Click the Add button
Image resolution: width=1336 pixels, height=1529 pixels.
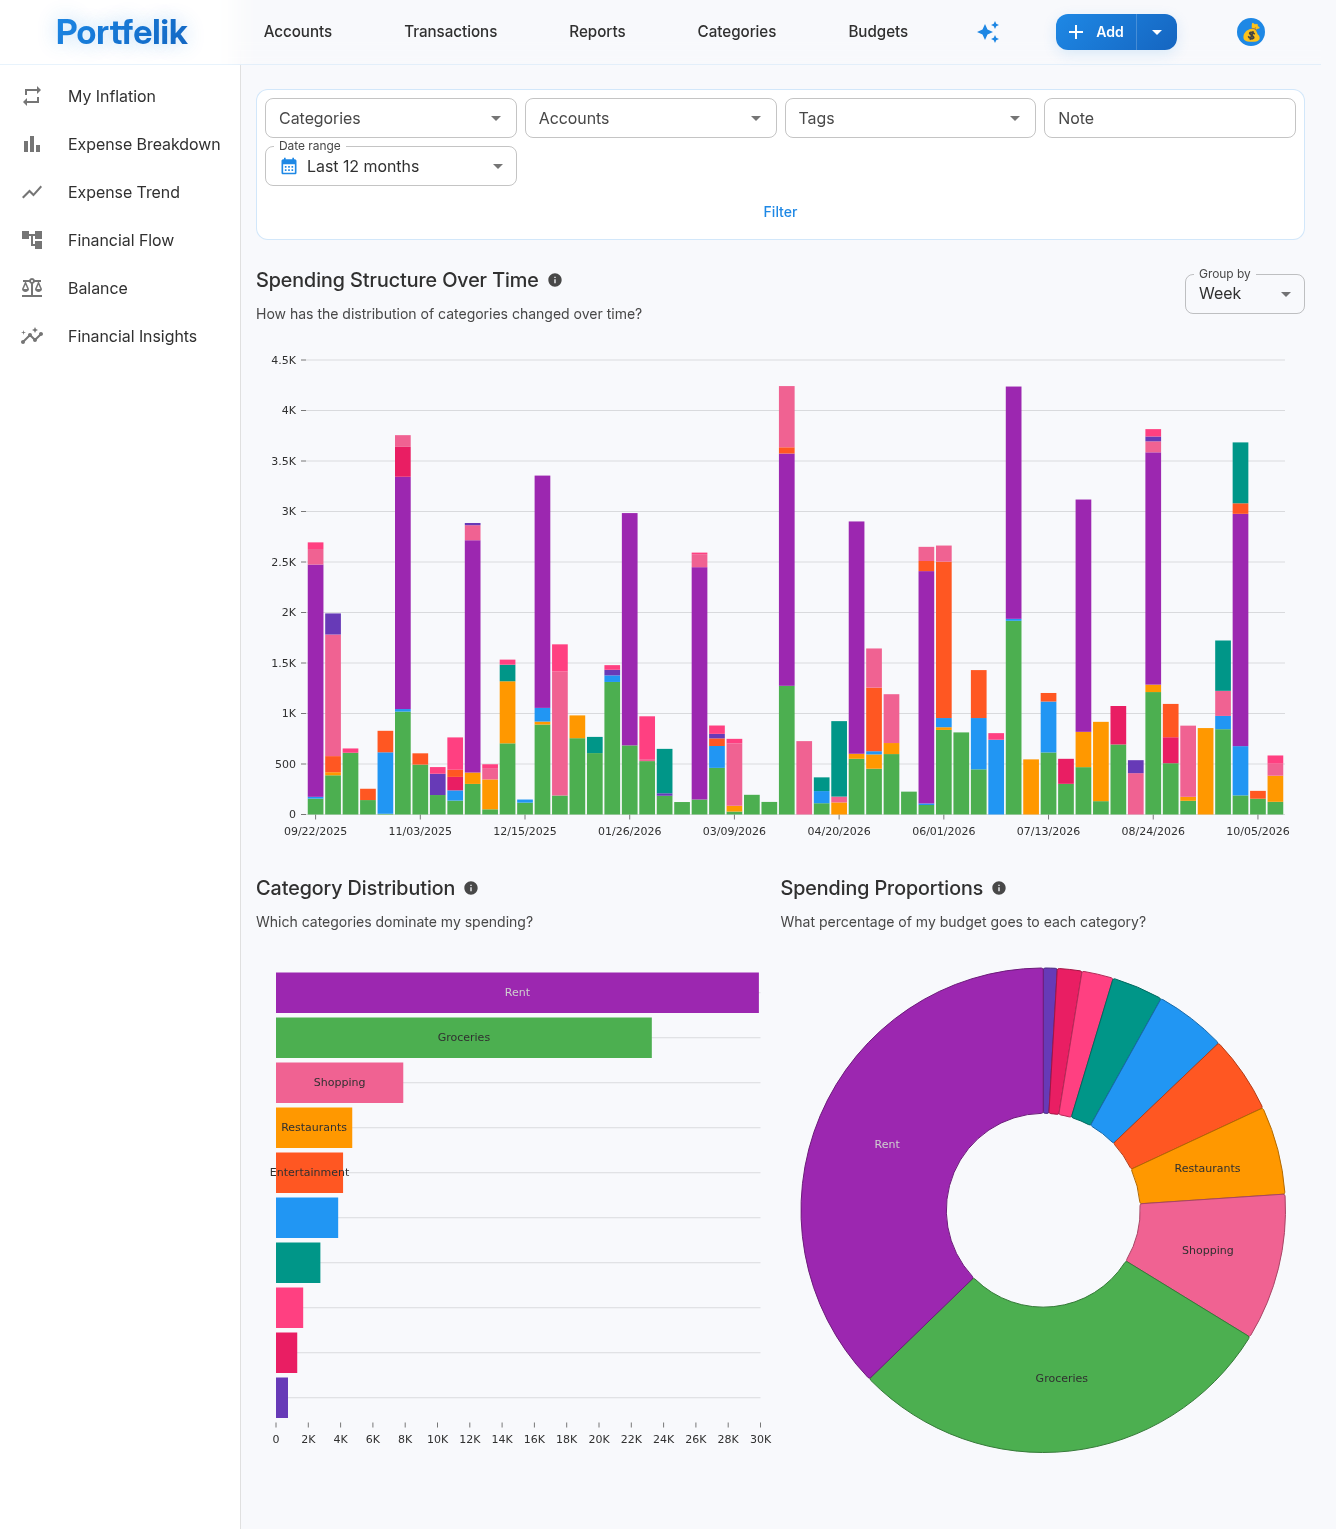coord(1096,32)
